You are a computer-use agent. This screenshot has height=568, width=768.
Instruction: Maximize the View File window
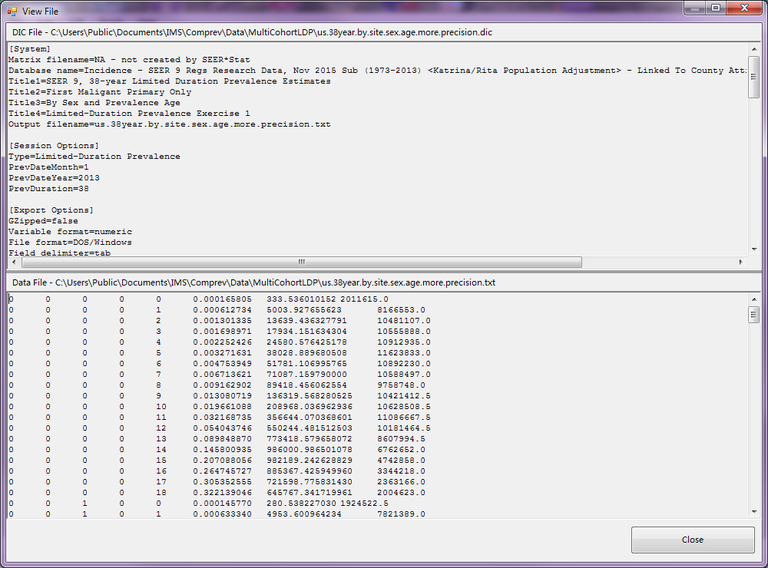tap(715, 8)
